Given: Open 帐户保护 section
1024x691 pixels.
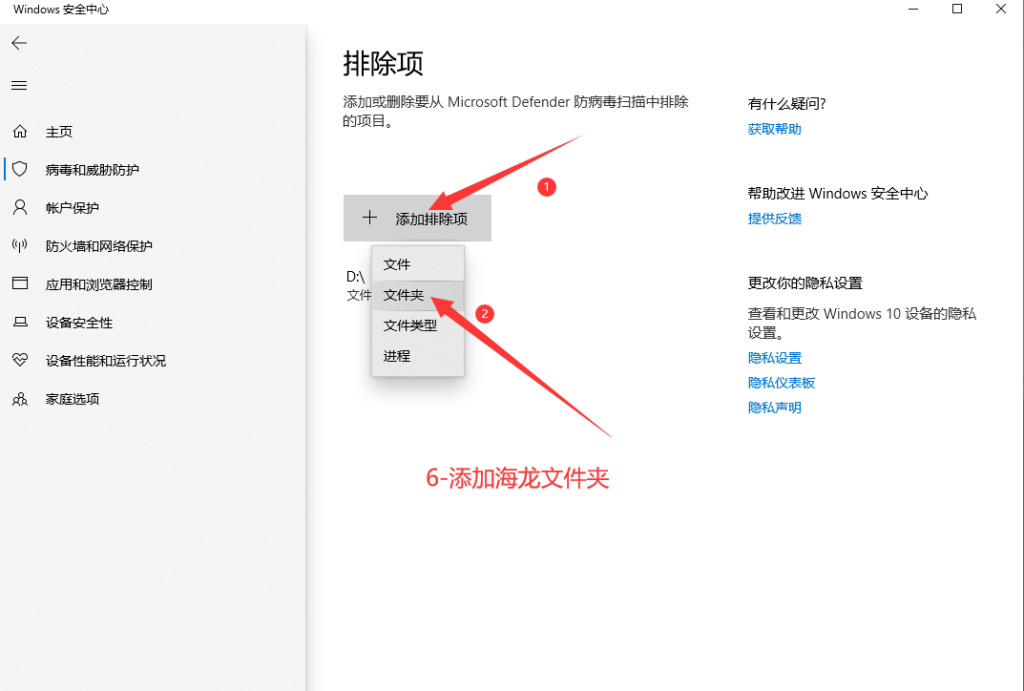Looking at the screenshot, I should coord(72,208).
